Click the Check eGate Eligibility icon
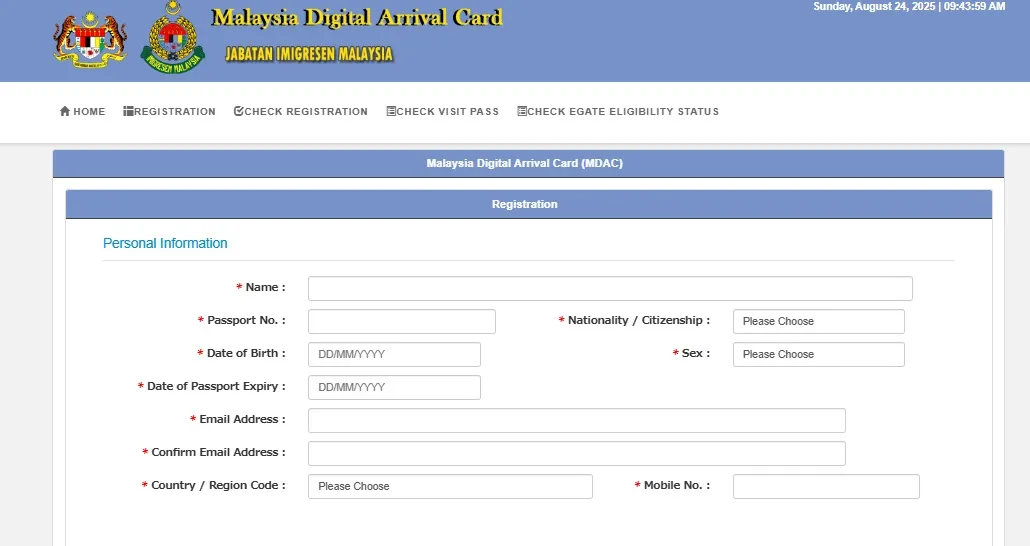This screenshot has height=546, width=1030. pos(522,111)
